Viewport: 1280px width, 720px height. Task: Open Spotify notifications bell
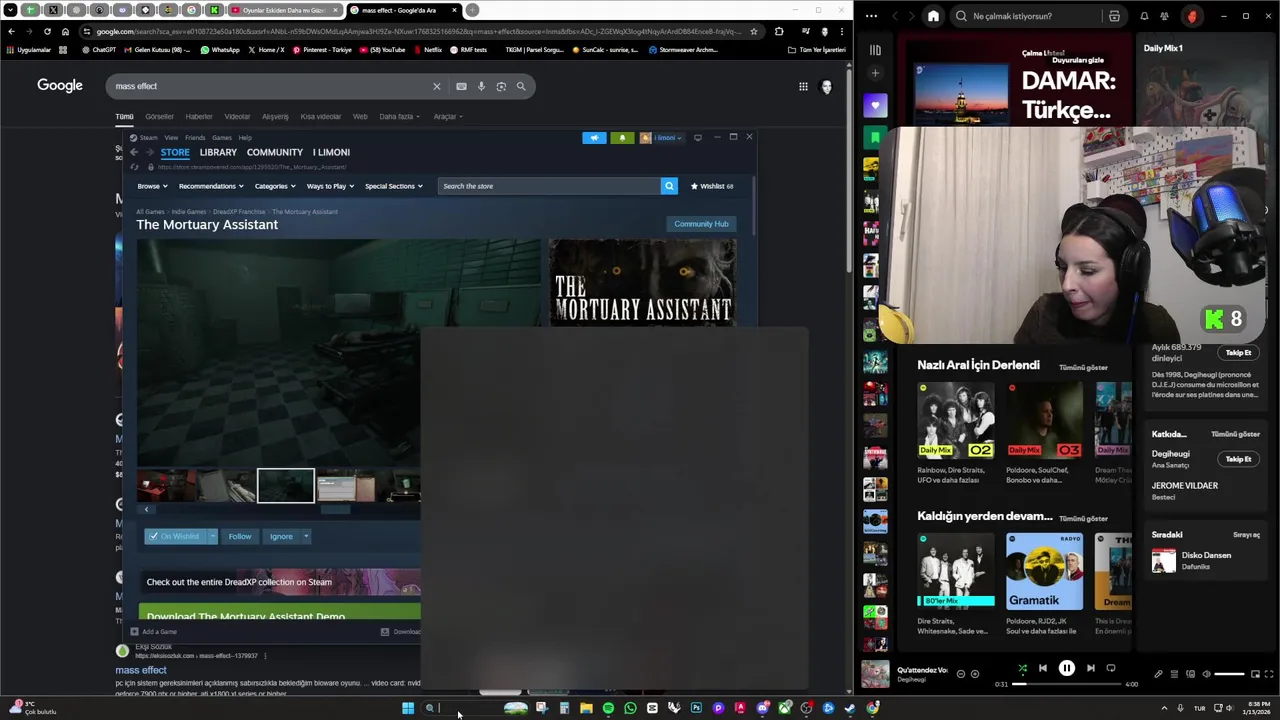pyautogui.click(x=1144, y=16)
